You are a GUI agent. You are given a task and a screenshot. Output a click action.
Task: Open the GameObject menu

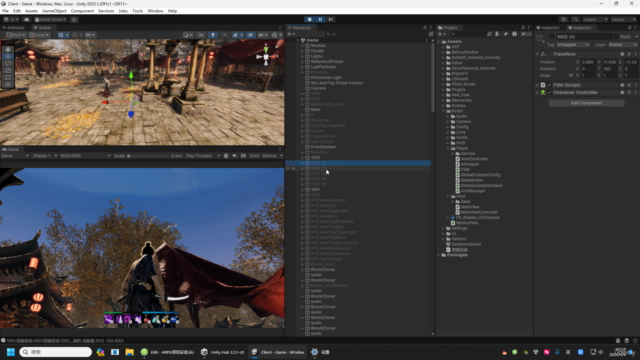(x=54, y=11)
